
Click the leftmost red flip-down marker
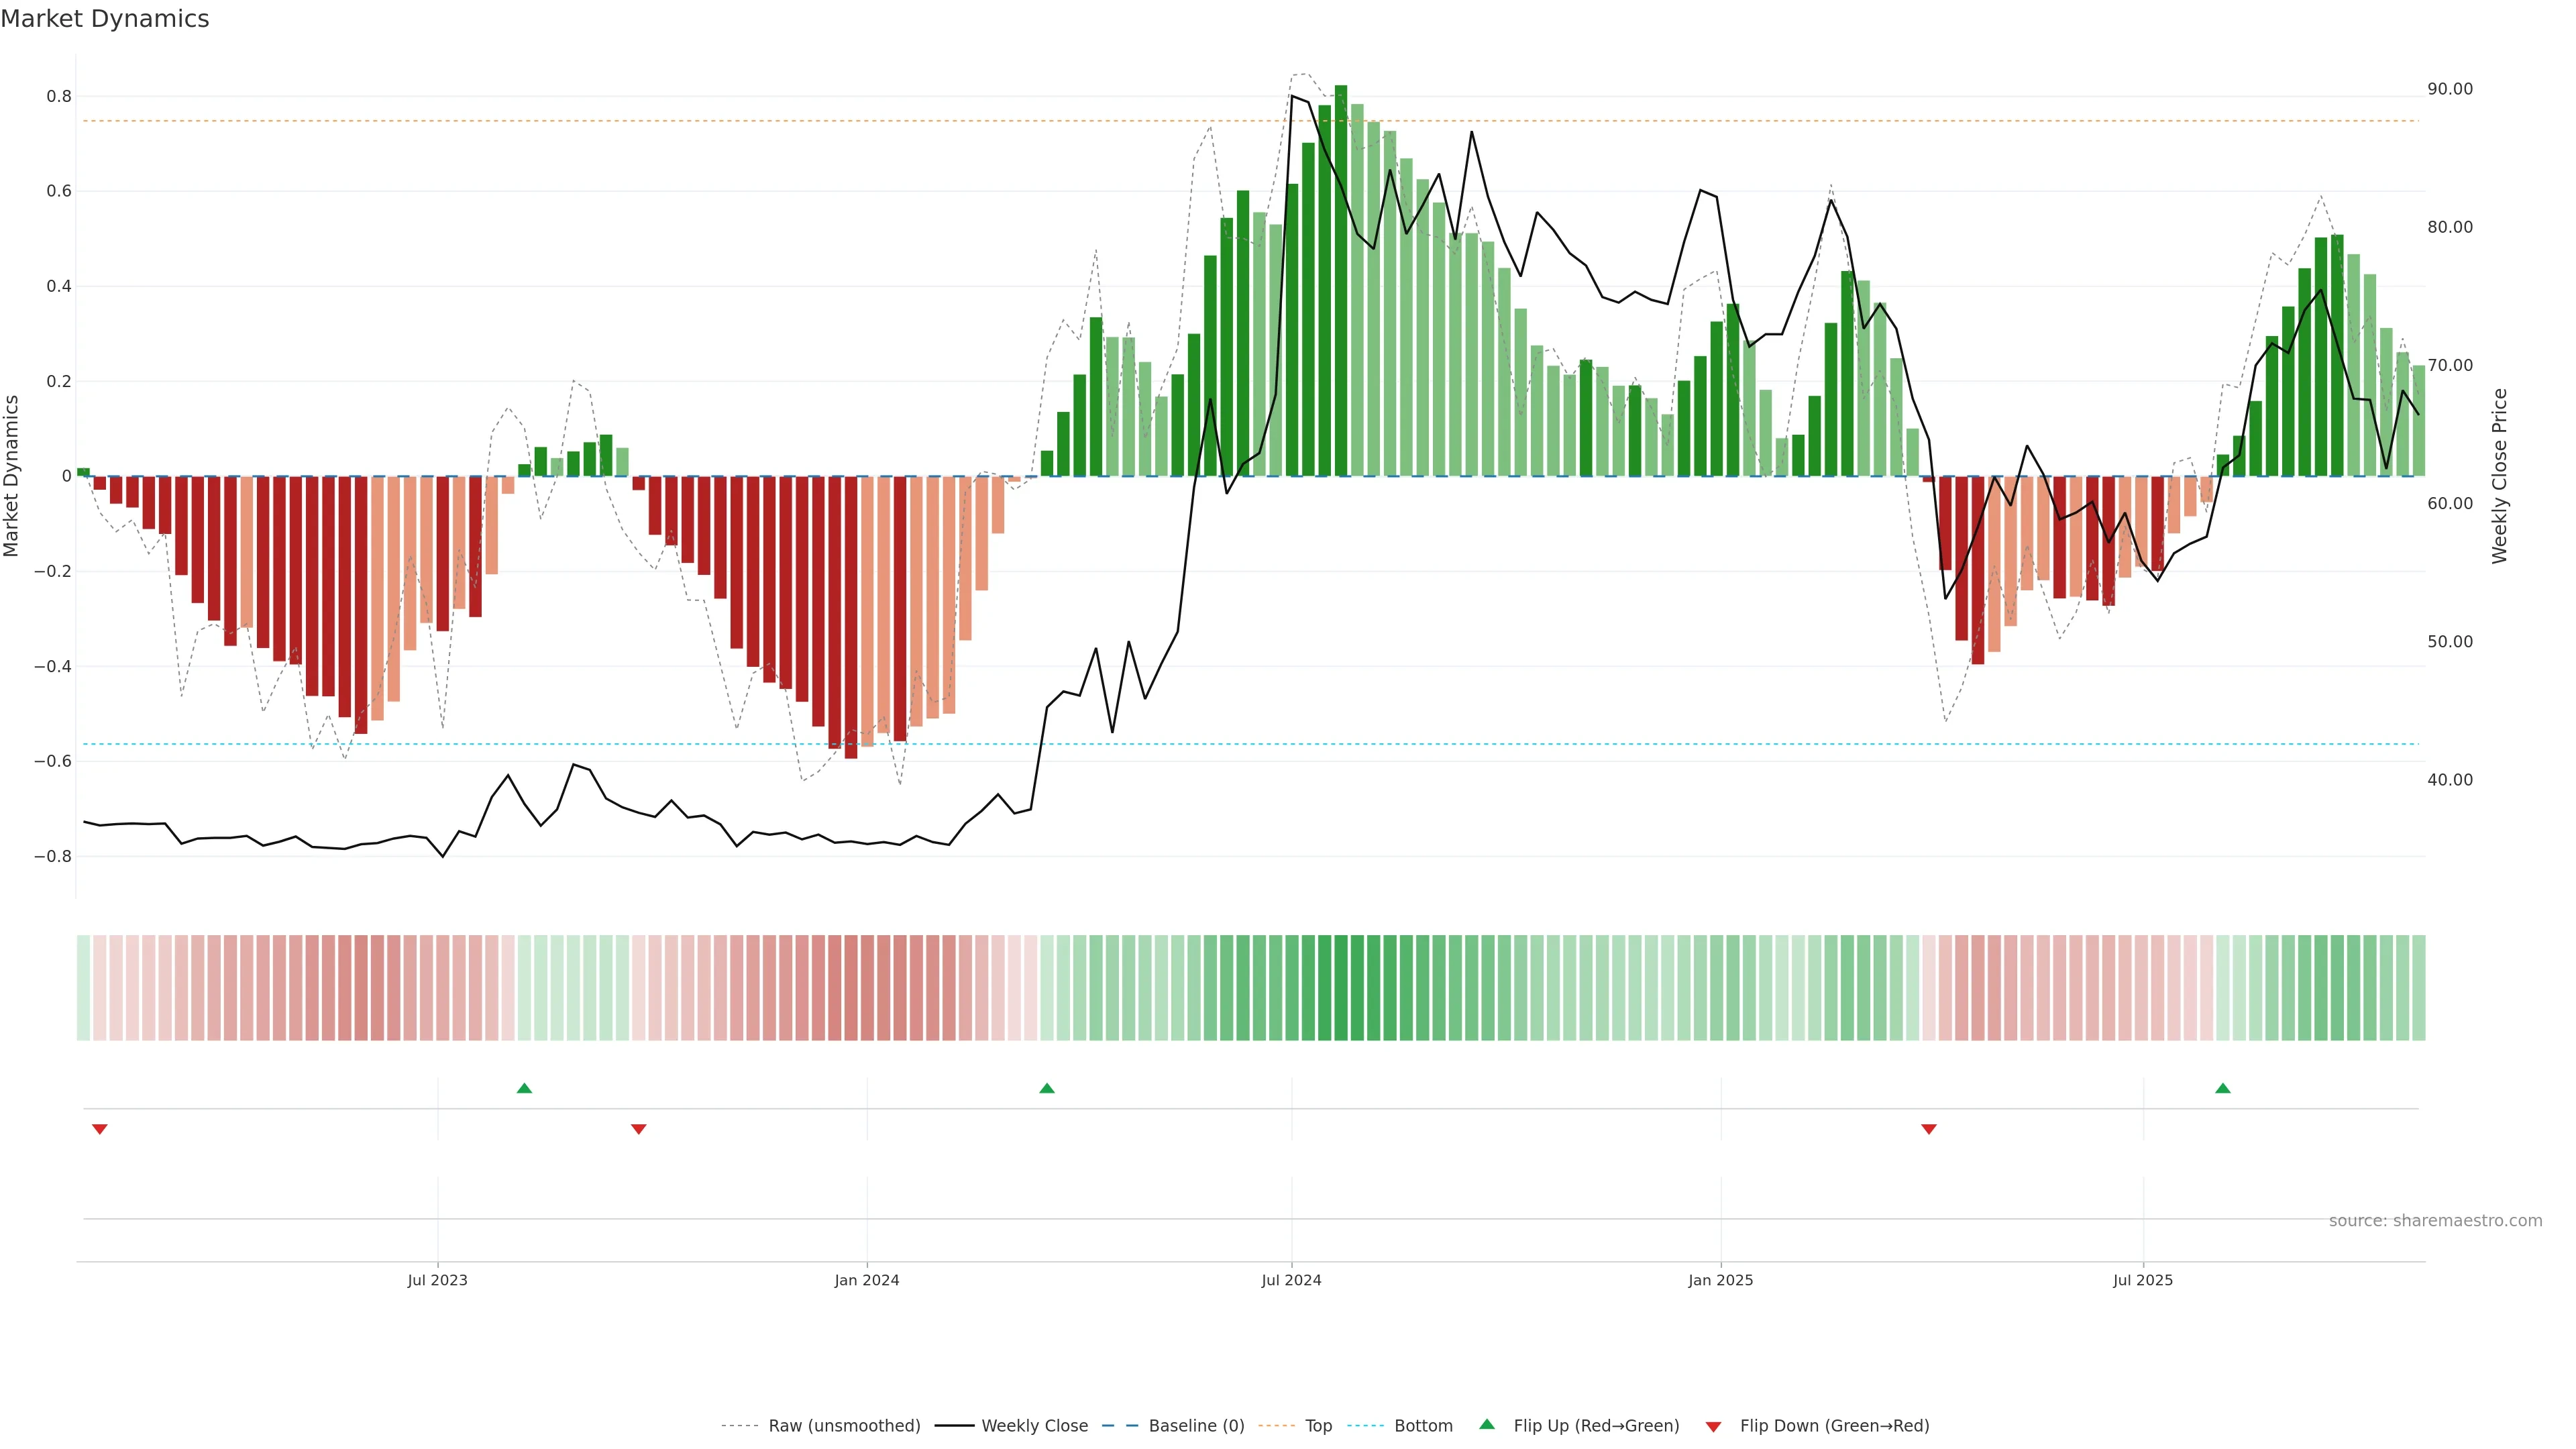[99, 1129]
